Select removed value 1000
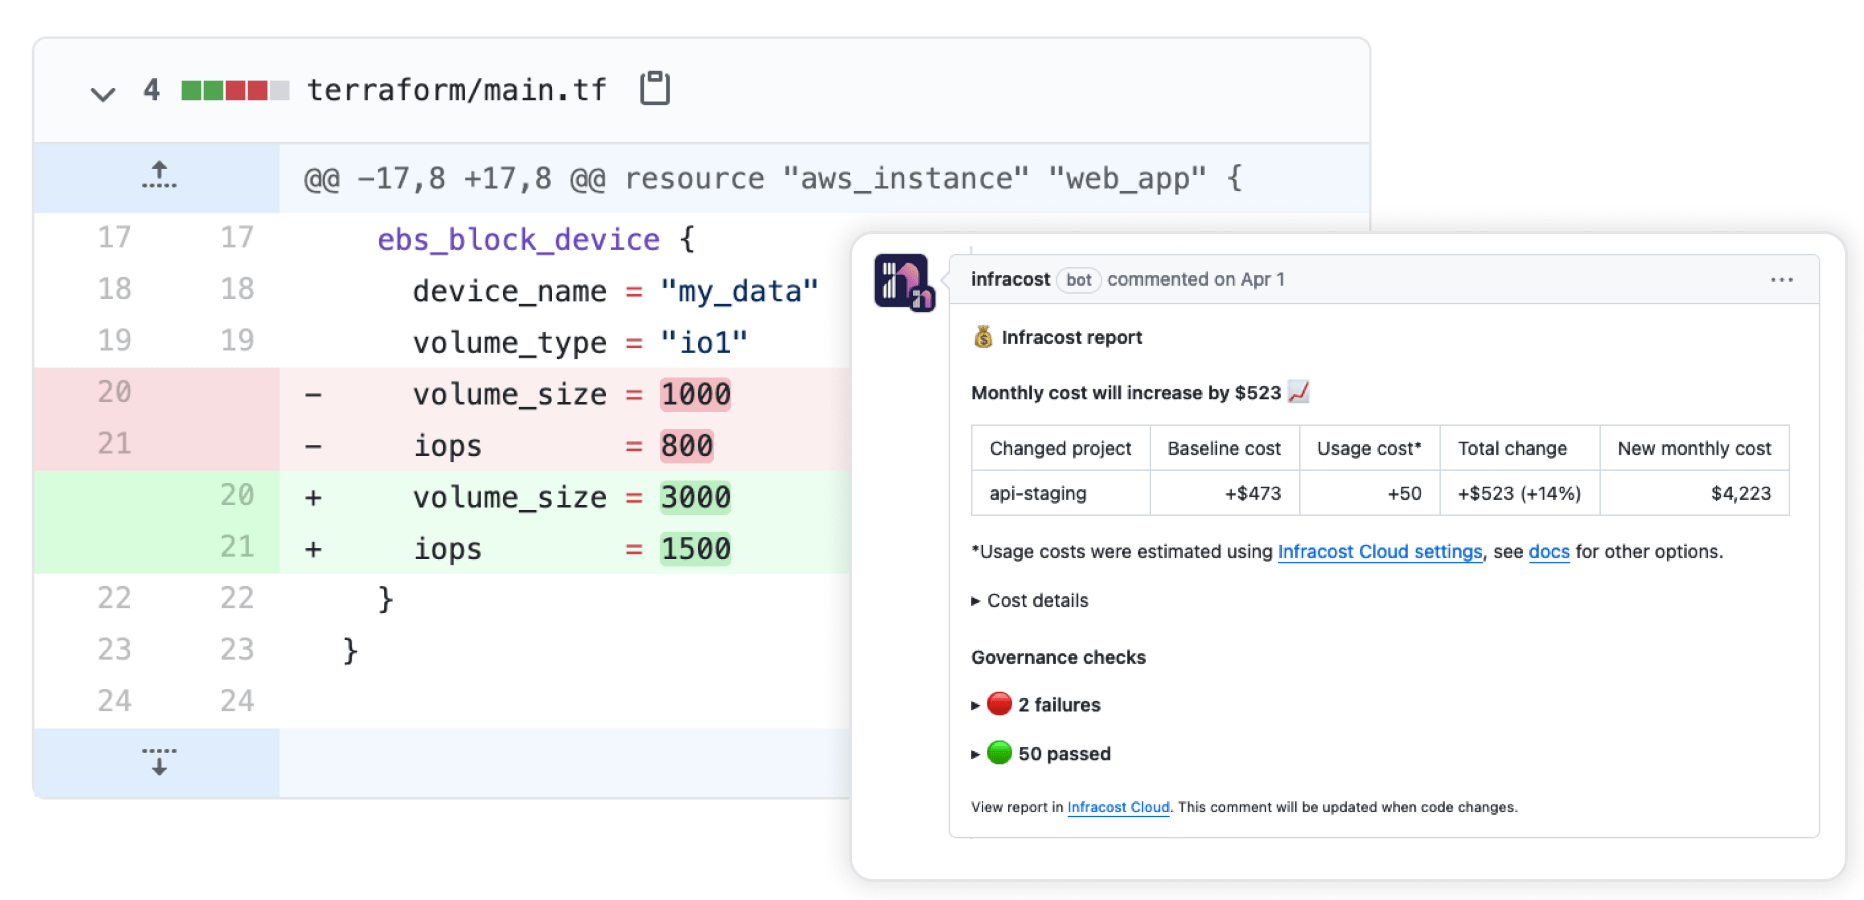 [695, 394]
